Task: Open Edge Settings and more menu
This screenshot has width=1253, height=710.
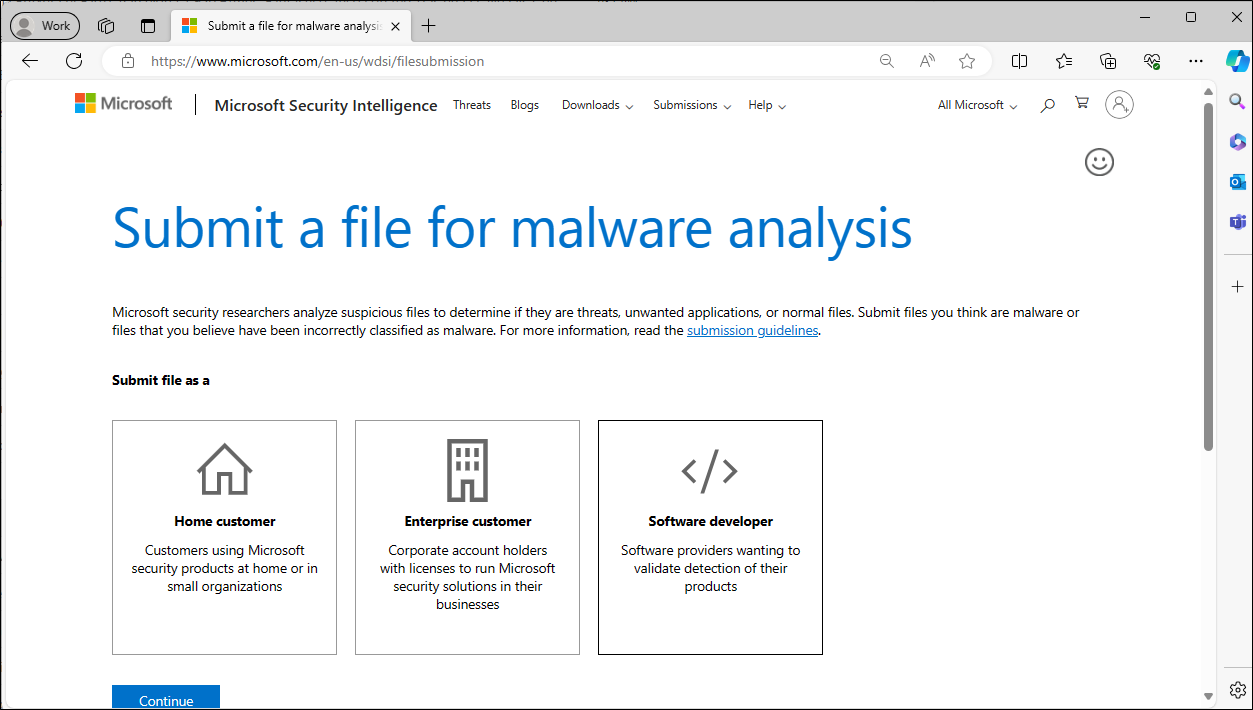Action: (1196, 61)
